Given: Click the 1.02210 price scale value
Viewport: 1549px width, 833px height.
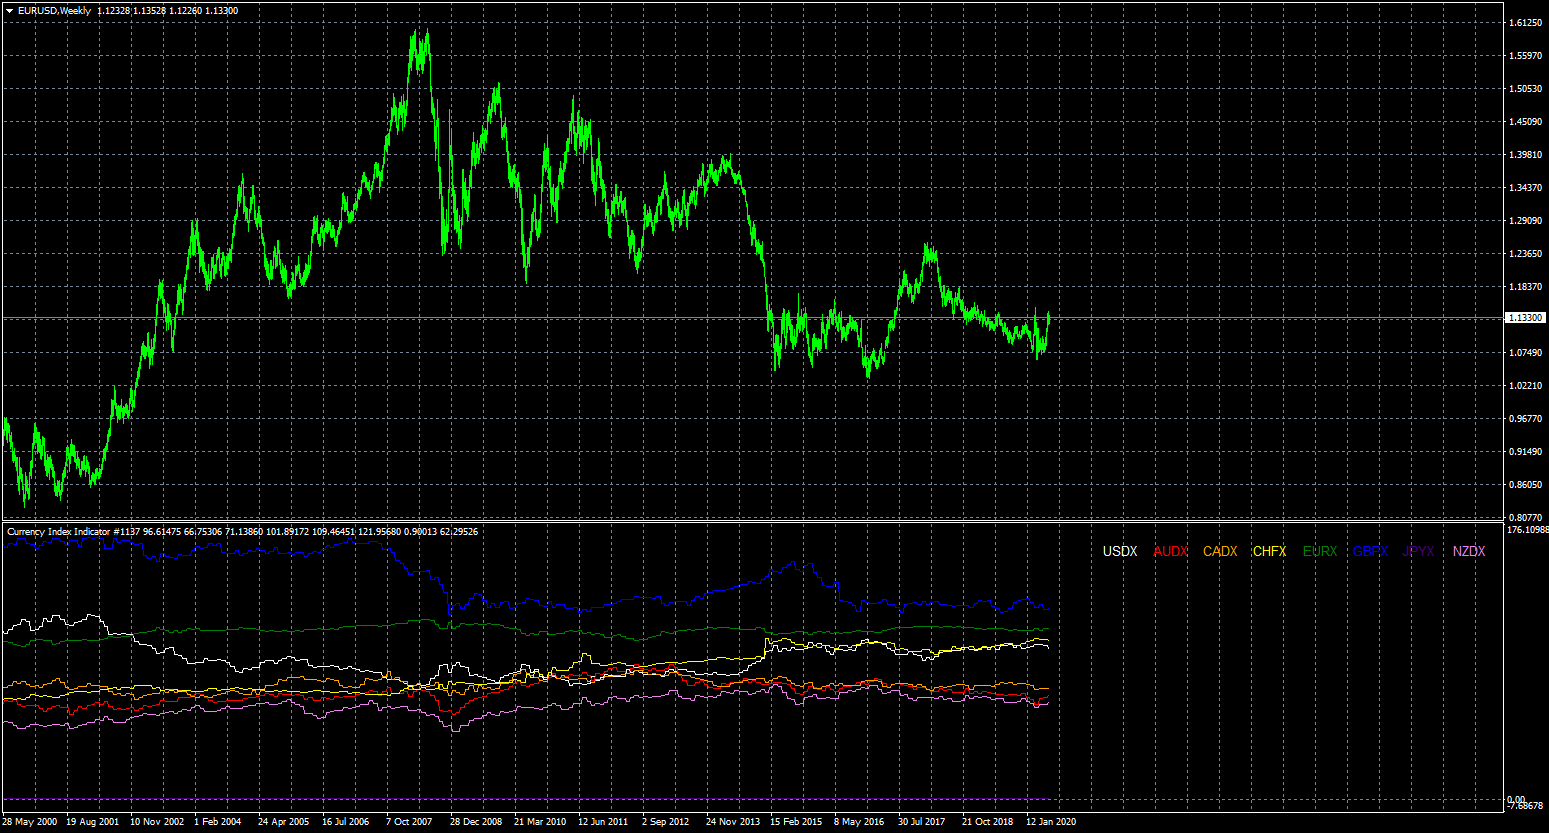Looking at the screenshot, I should point(1524,385).
